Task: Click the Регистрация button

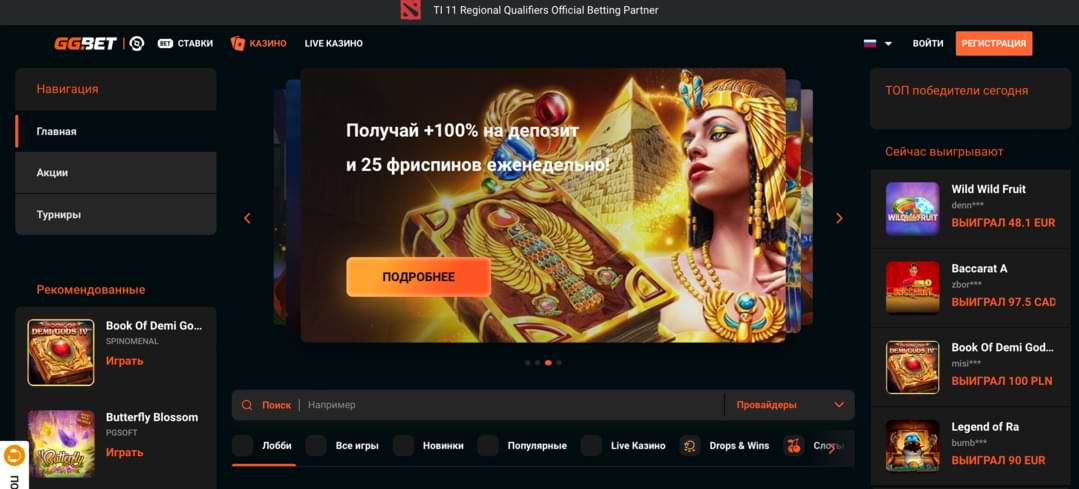Action: (x=994, y=43)
